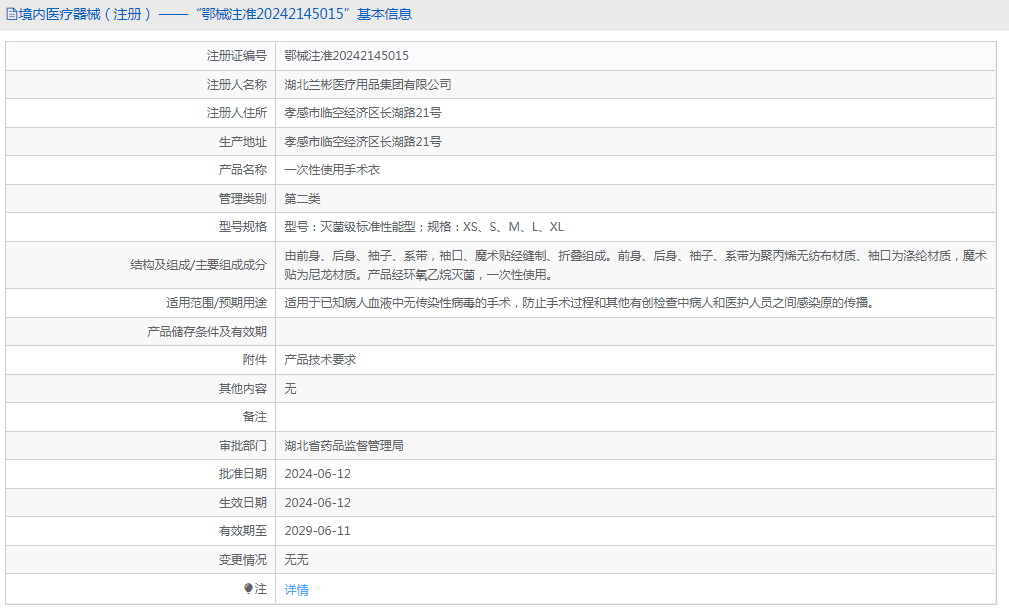This screenshot has width=1009, height=612.
Task: Click the 附件 label
Action: [254, 360]
